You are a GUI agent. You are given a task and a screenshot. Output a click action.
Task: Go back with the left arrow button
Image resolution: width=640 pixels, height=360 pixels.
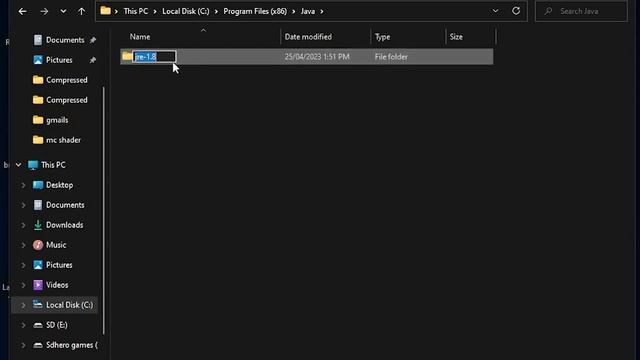coord(22,11)
